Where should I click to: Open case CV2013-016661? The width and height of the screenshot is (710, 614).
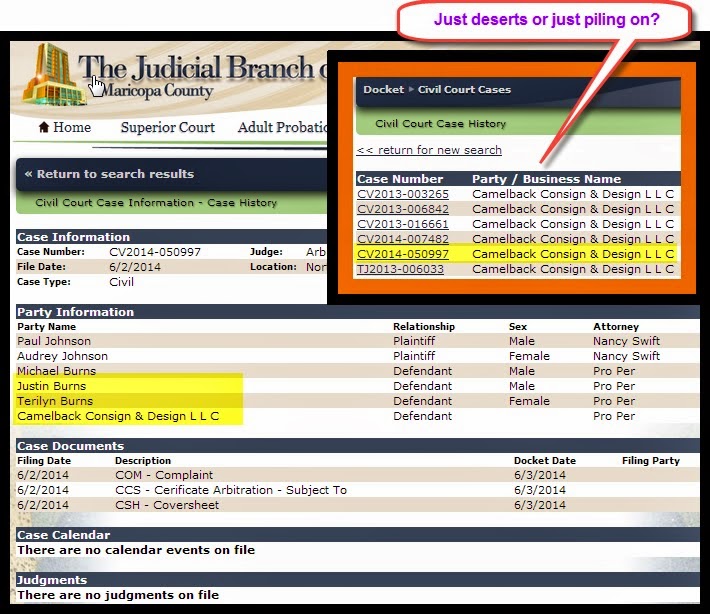(403, 224)
